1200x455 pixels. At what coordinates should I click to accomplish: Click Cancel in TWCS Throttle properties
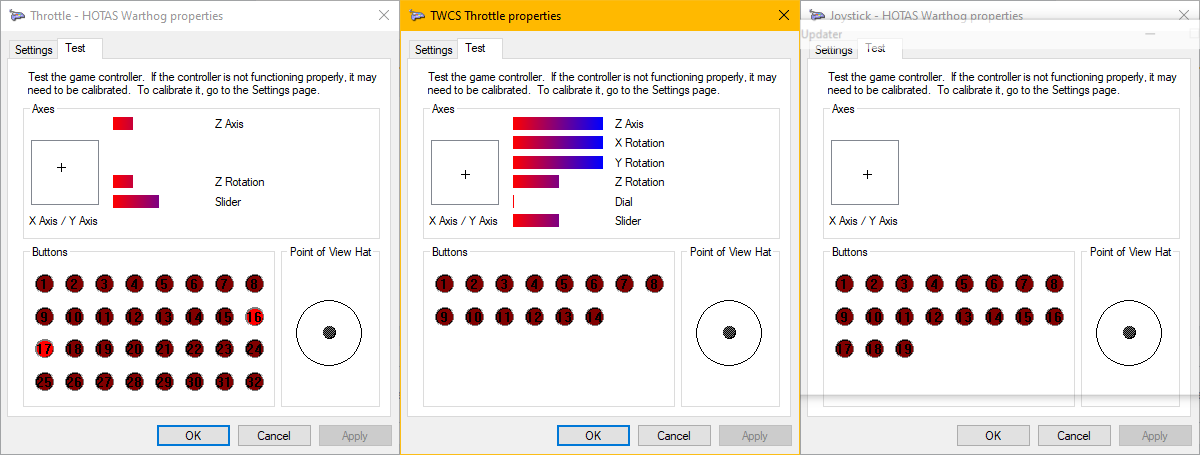coord(674,436)
